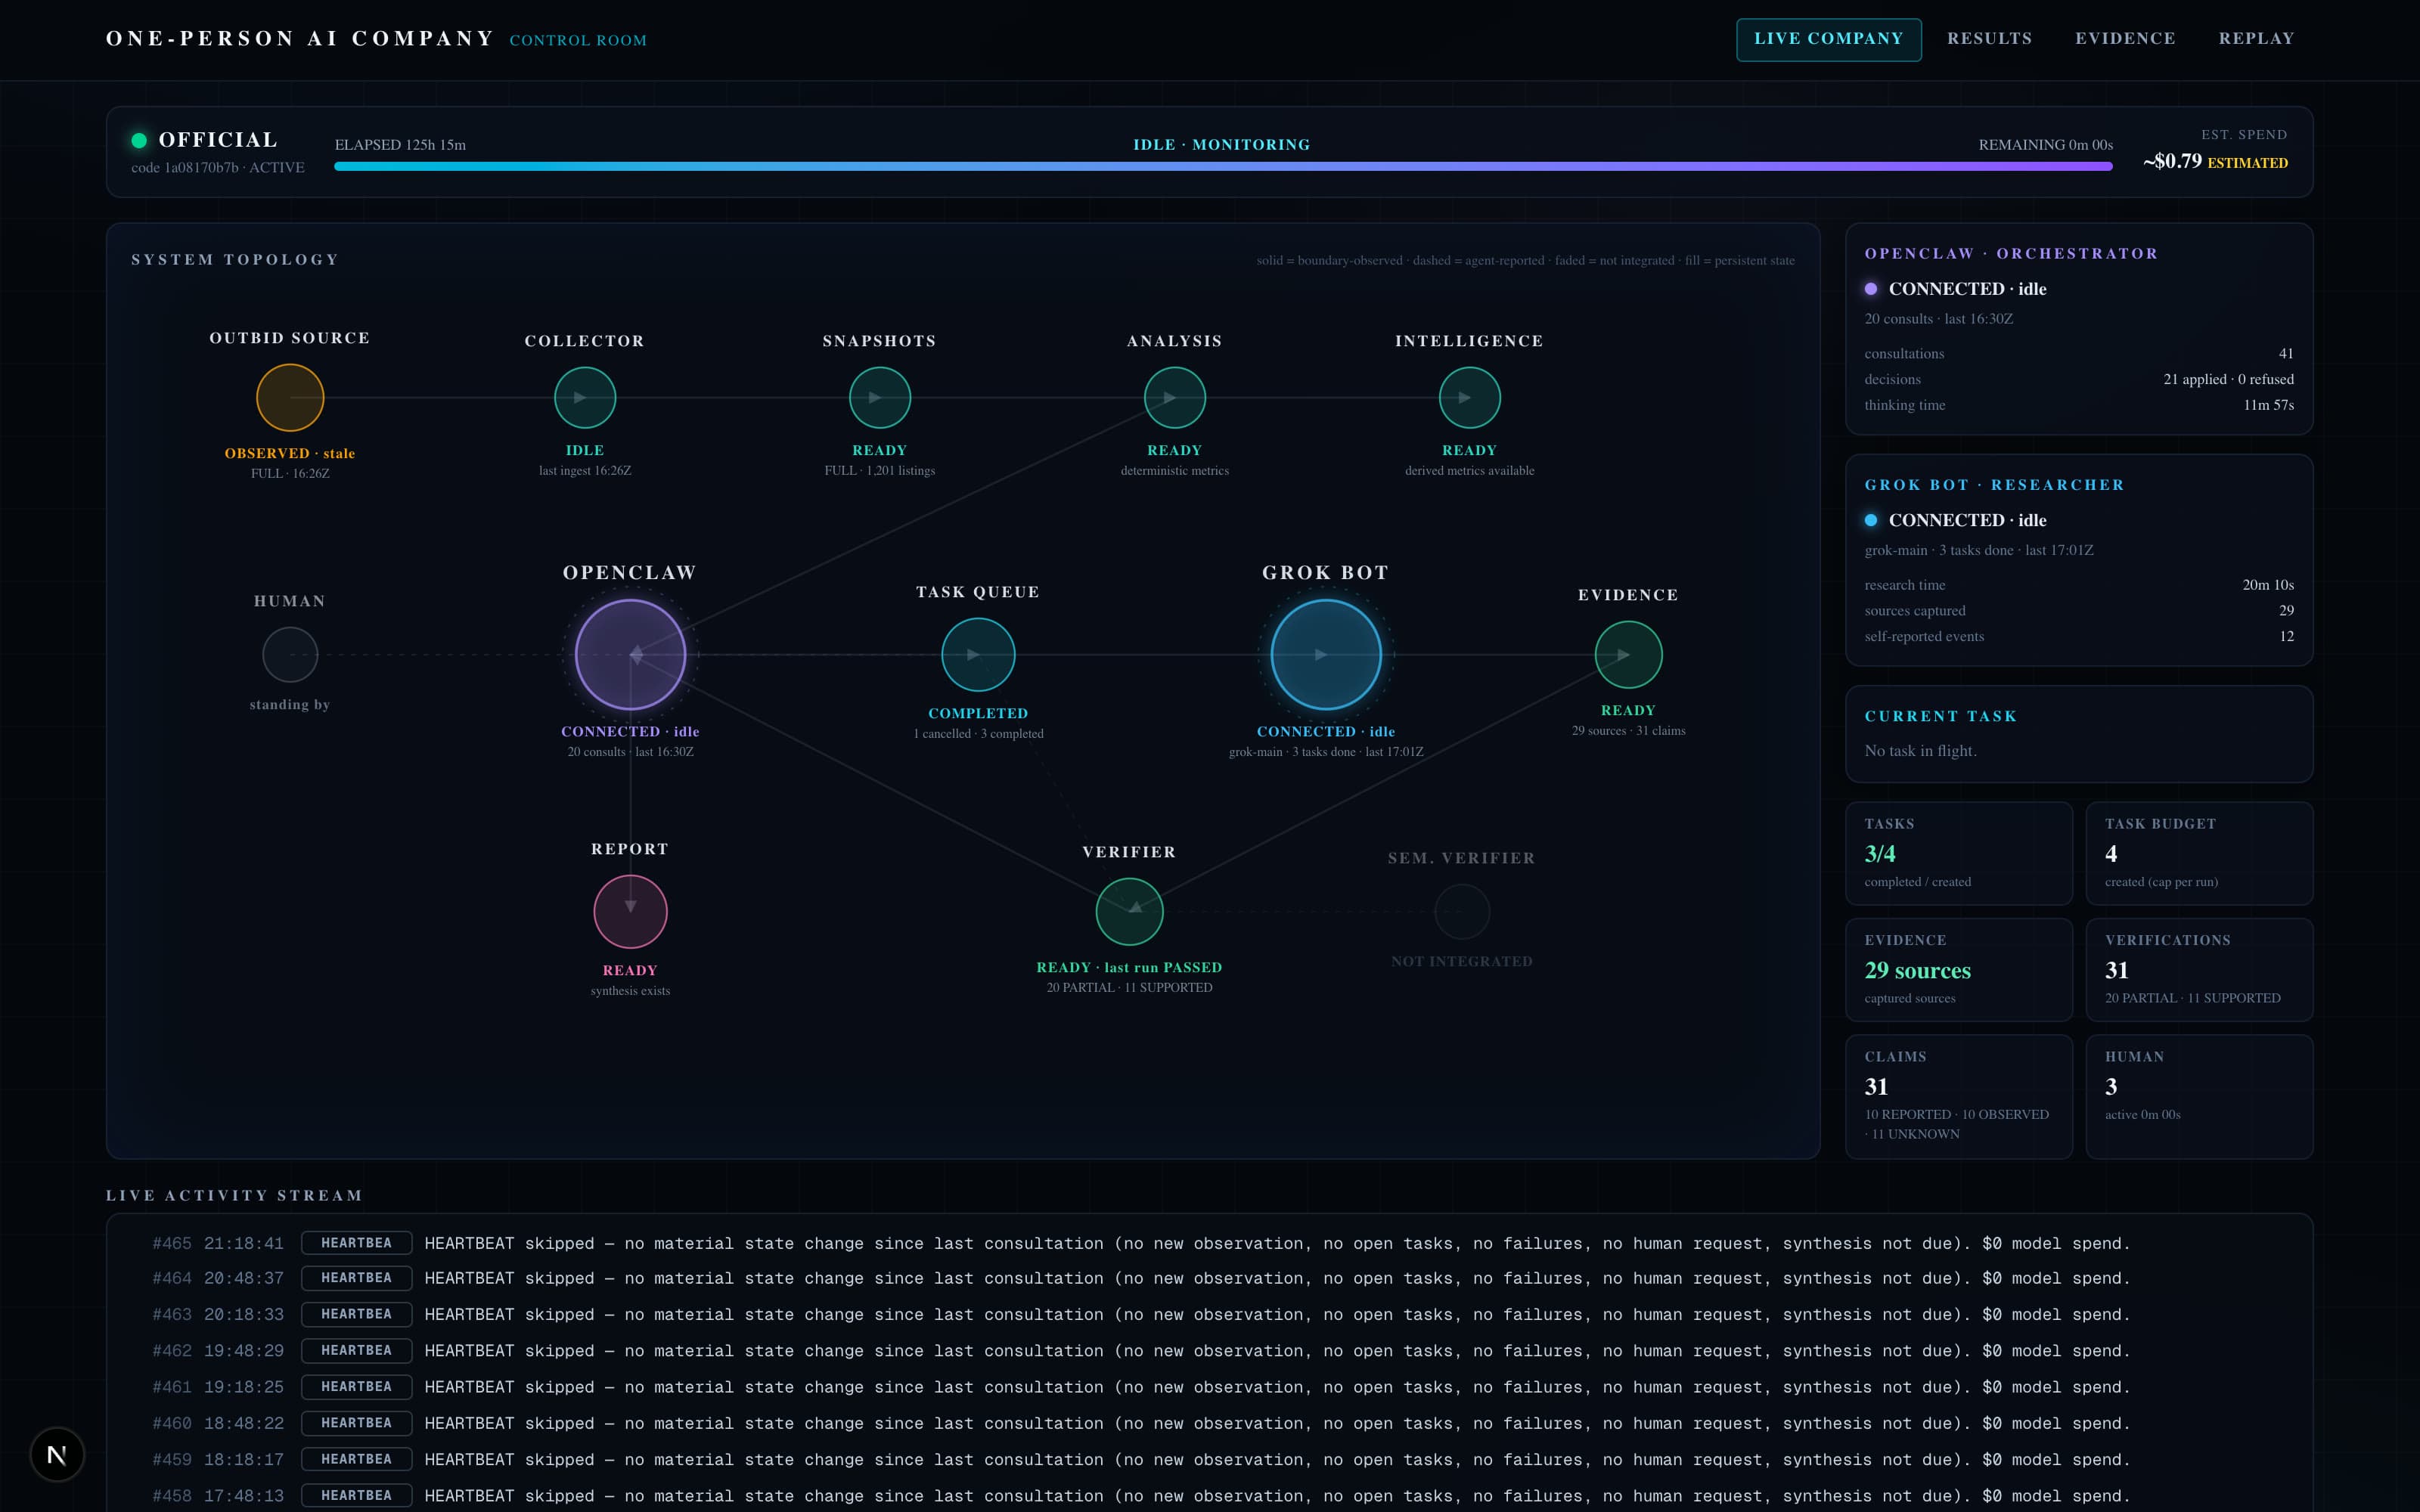
Task: Click the Intelligence node circle
Action: pos(1469,397)
